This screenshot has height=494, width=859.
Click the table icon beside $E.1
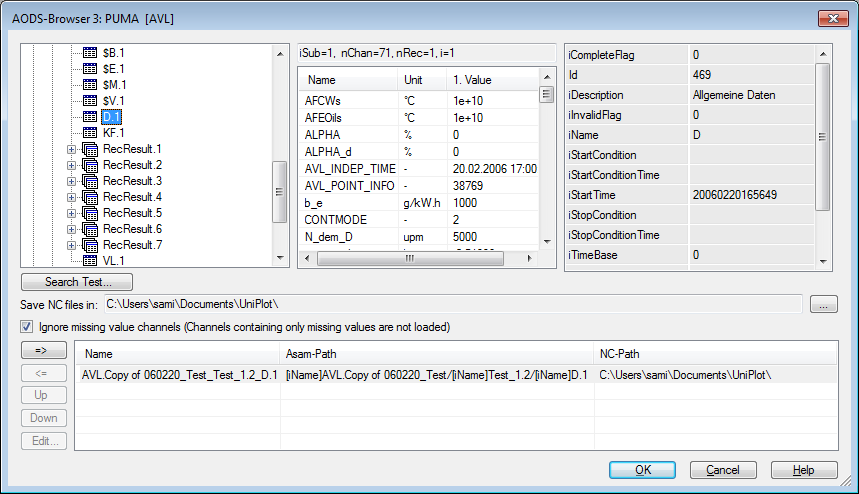[89, 68]
